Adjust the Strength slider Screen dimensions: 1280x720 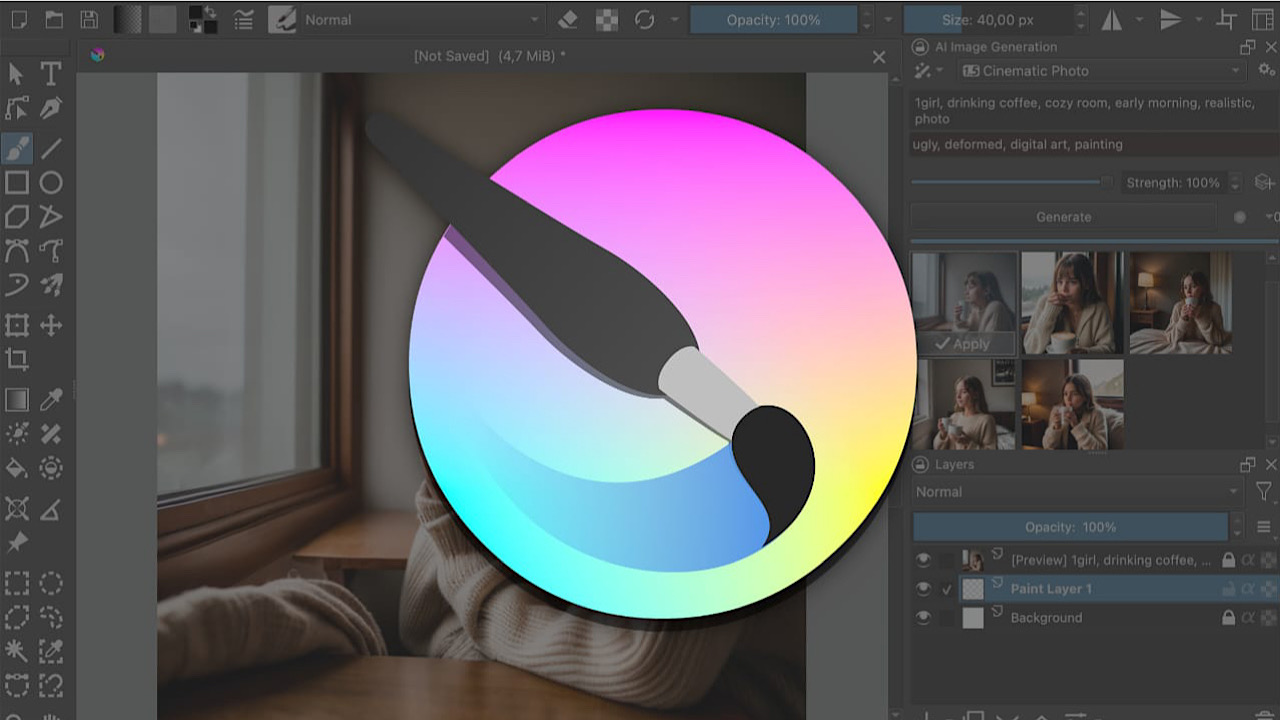tap(1010, 181)
